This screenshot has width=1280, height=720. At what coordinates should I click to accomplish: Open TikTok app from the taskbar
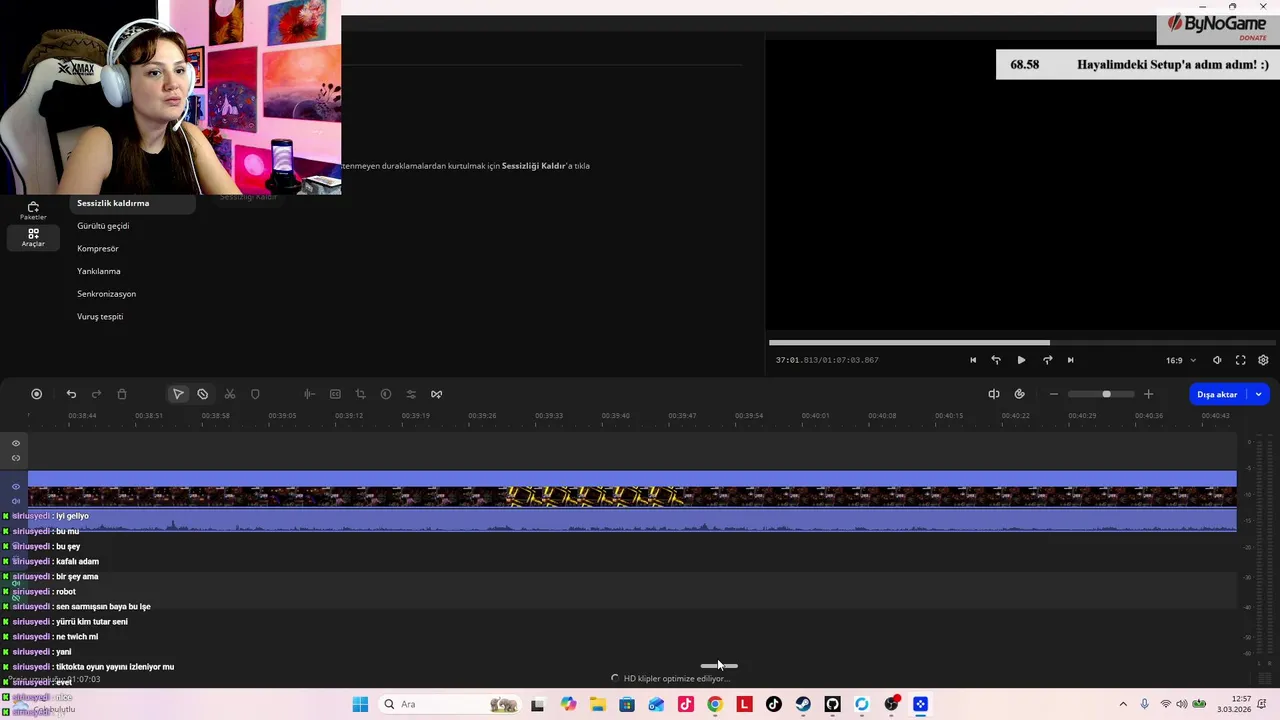(x=774, y=704)
